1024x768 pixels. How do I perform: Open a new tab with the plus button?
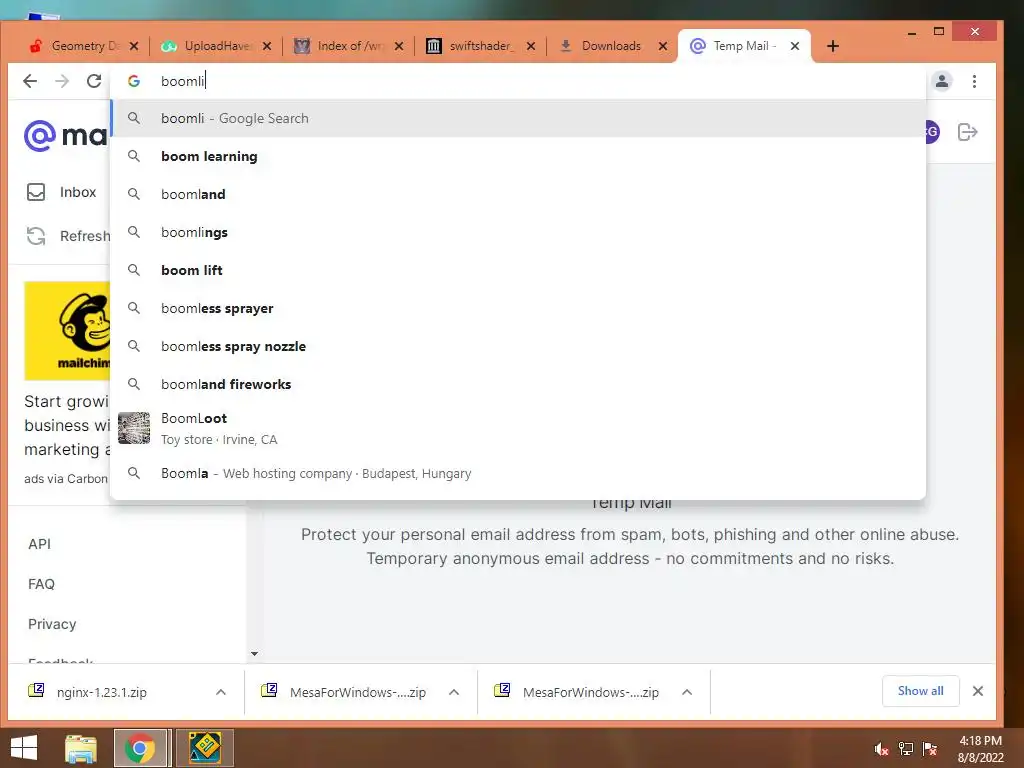tap(833, 46)
